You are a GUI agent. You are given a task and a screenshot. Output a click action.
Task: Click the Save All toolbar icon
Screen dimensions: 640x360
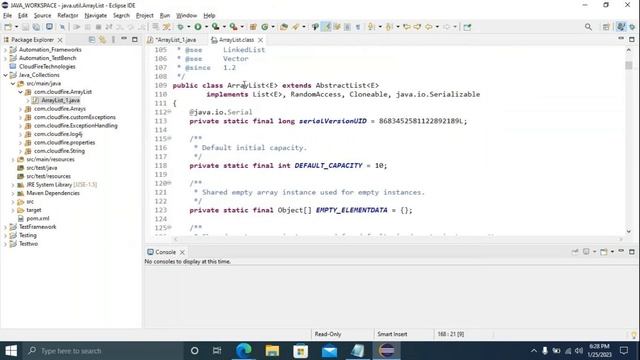click(x=36, y=27)
